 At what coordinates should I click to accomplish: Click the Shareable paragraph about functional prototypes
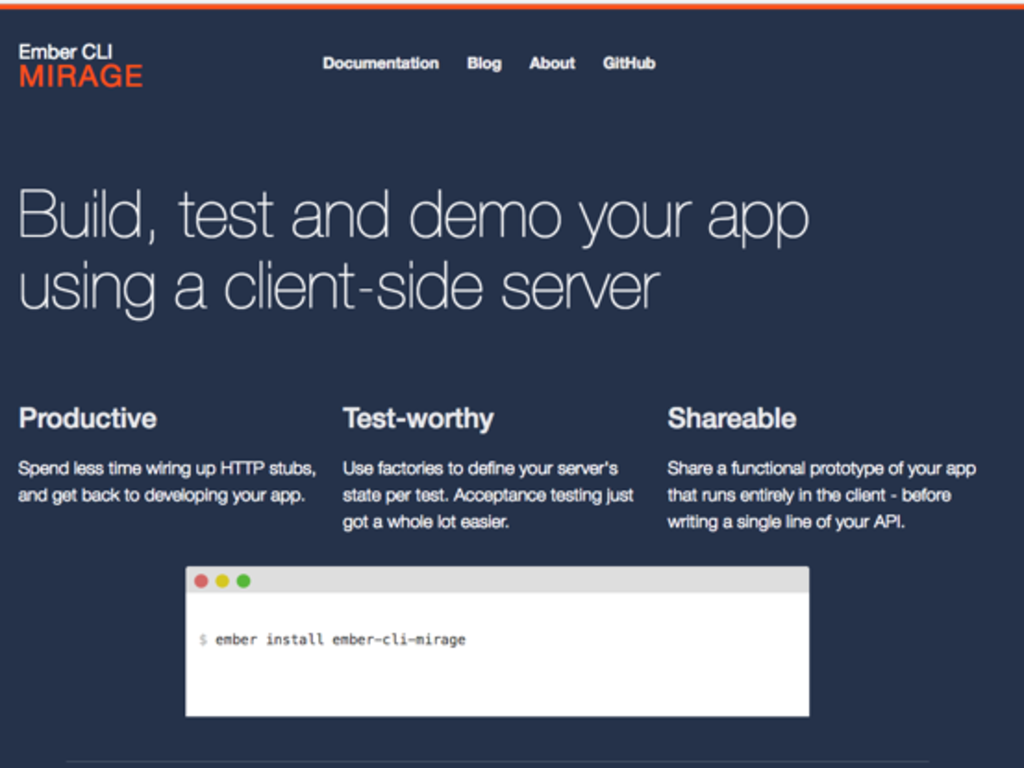tap(822, 494)
